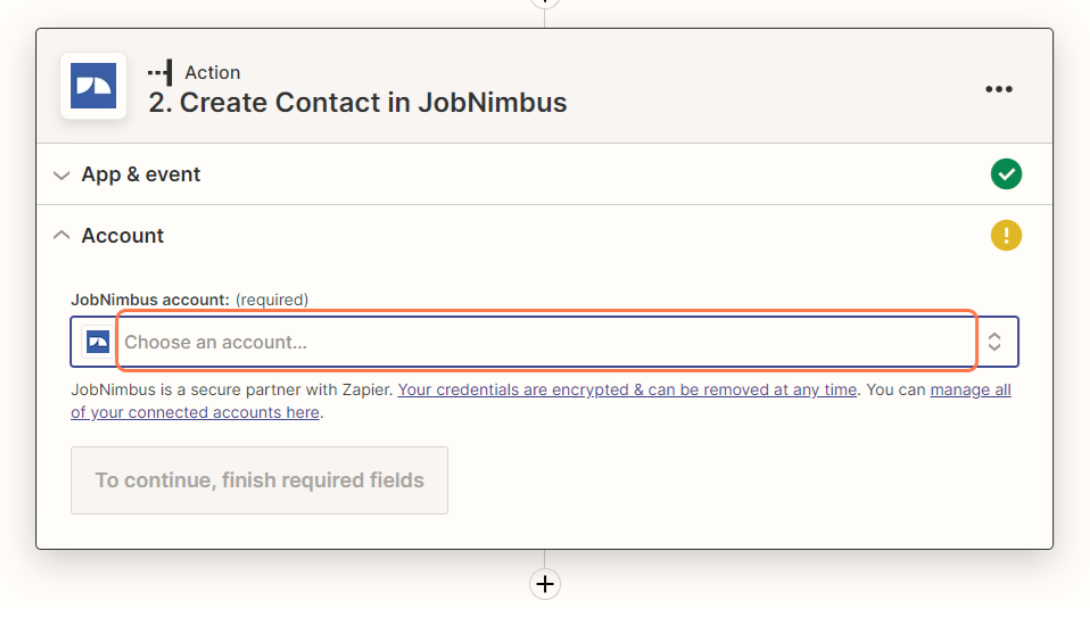Click the JobNimbus app logo in step header
The width and height of the screenshot is (1090, 640).
[x=93, y=86]
